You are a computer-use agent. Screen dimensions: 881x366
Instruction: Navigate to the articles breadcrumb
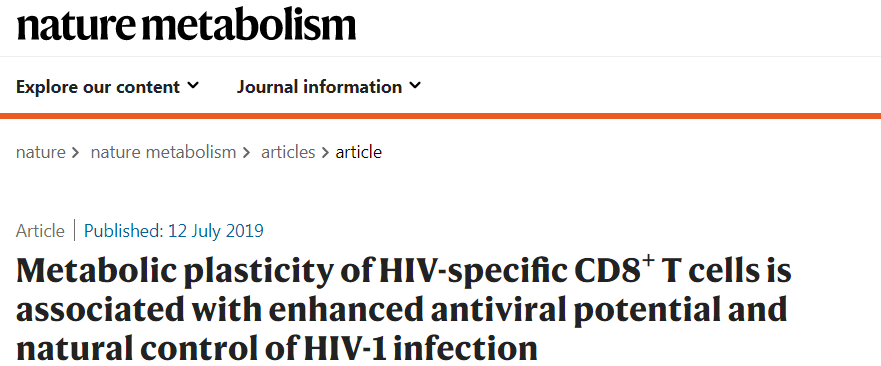[x=288, y=152]
